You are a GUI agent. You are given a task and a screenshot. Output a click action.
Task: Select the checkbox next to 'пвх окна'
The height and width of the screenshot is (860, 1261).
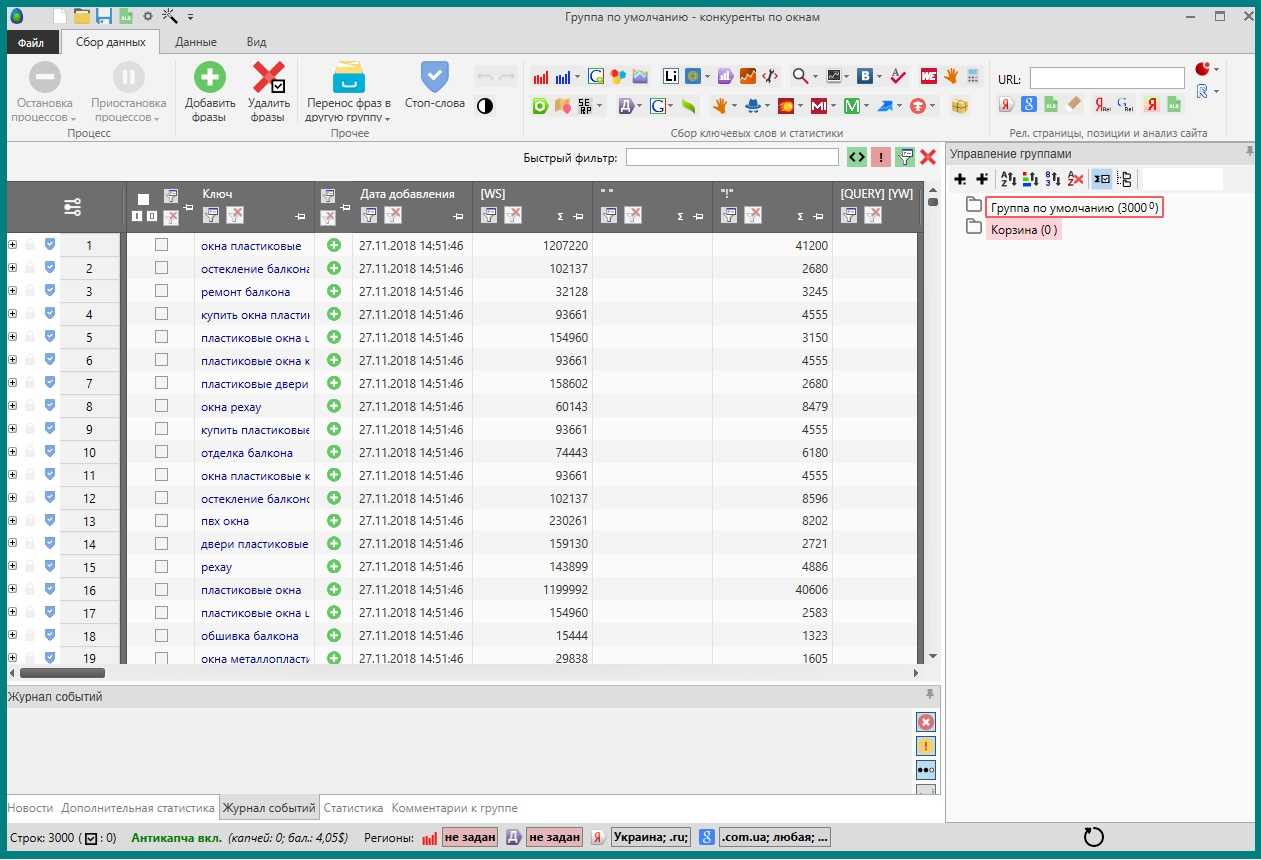(x=161, y=521)
